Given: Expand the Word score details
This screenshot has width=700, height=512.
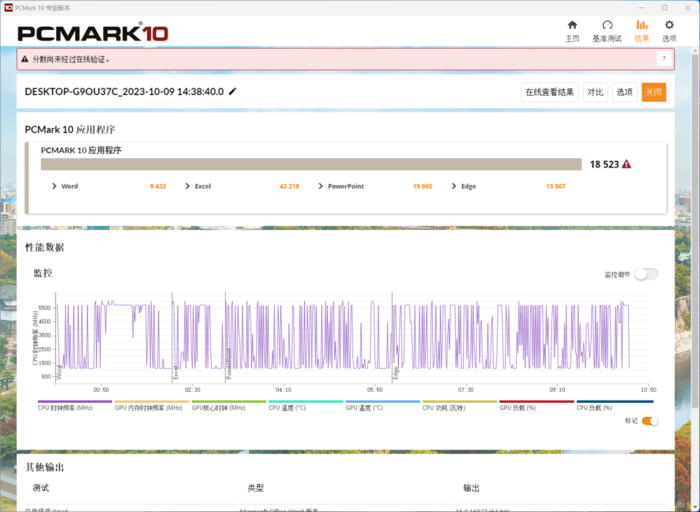Looking at the screenshot, I should pos(54,186).
